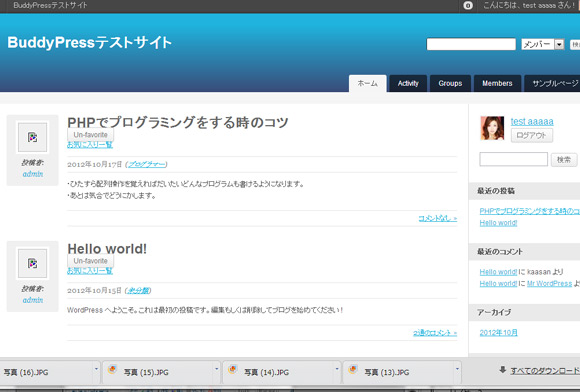Click BuddyPressテストサイト in the admin bar
The image size is (580, 392).
click(50, 6)
